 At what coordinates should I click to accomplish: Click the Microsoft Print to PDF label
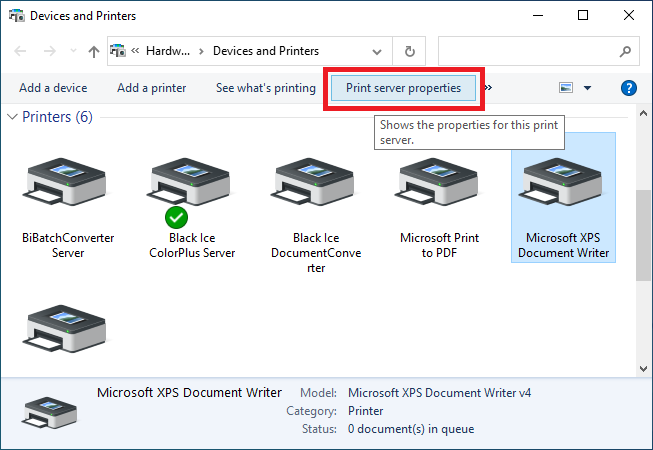[439, 245]
